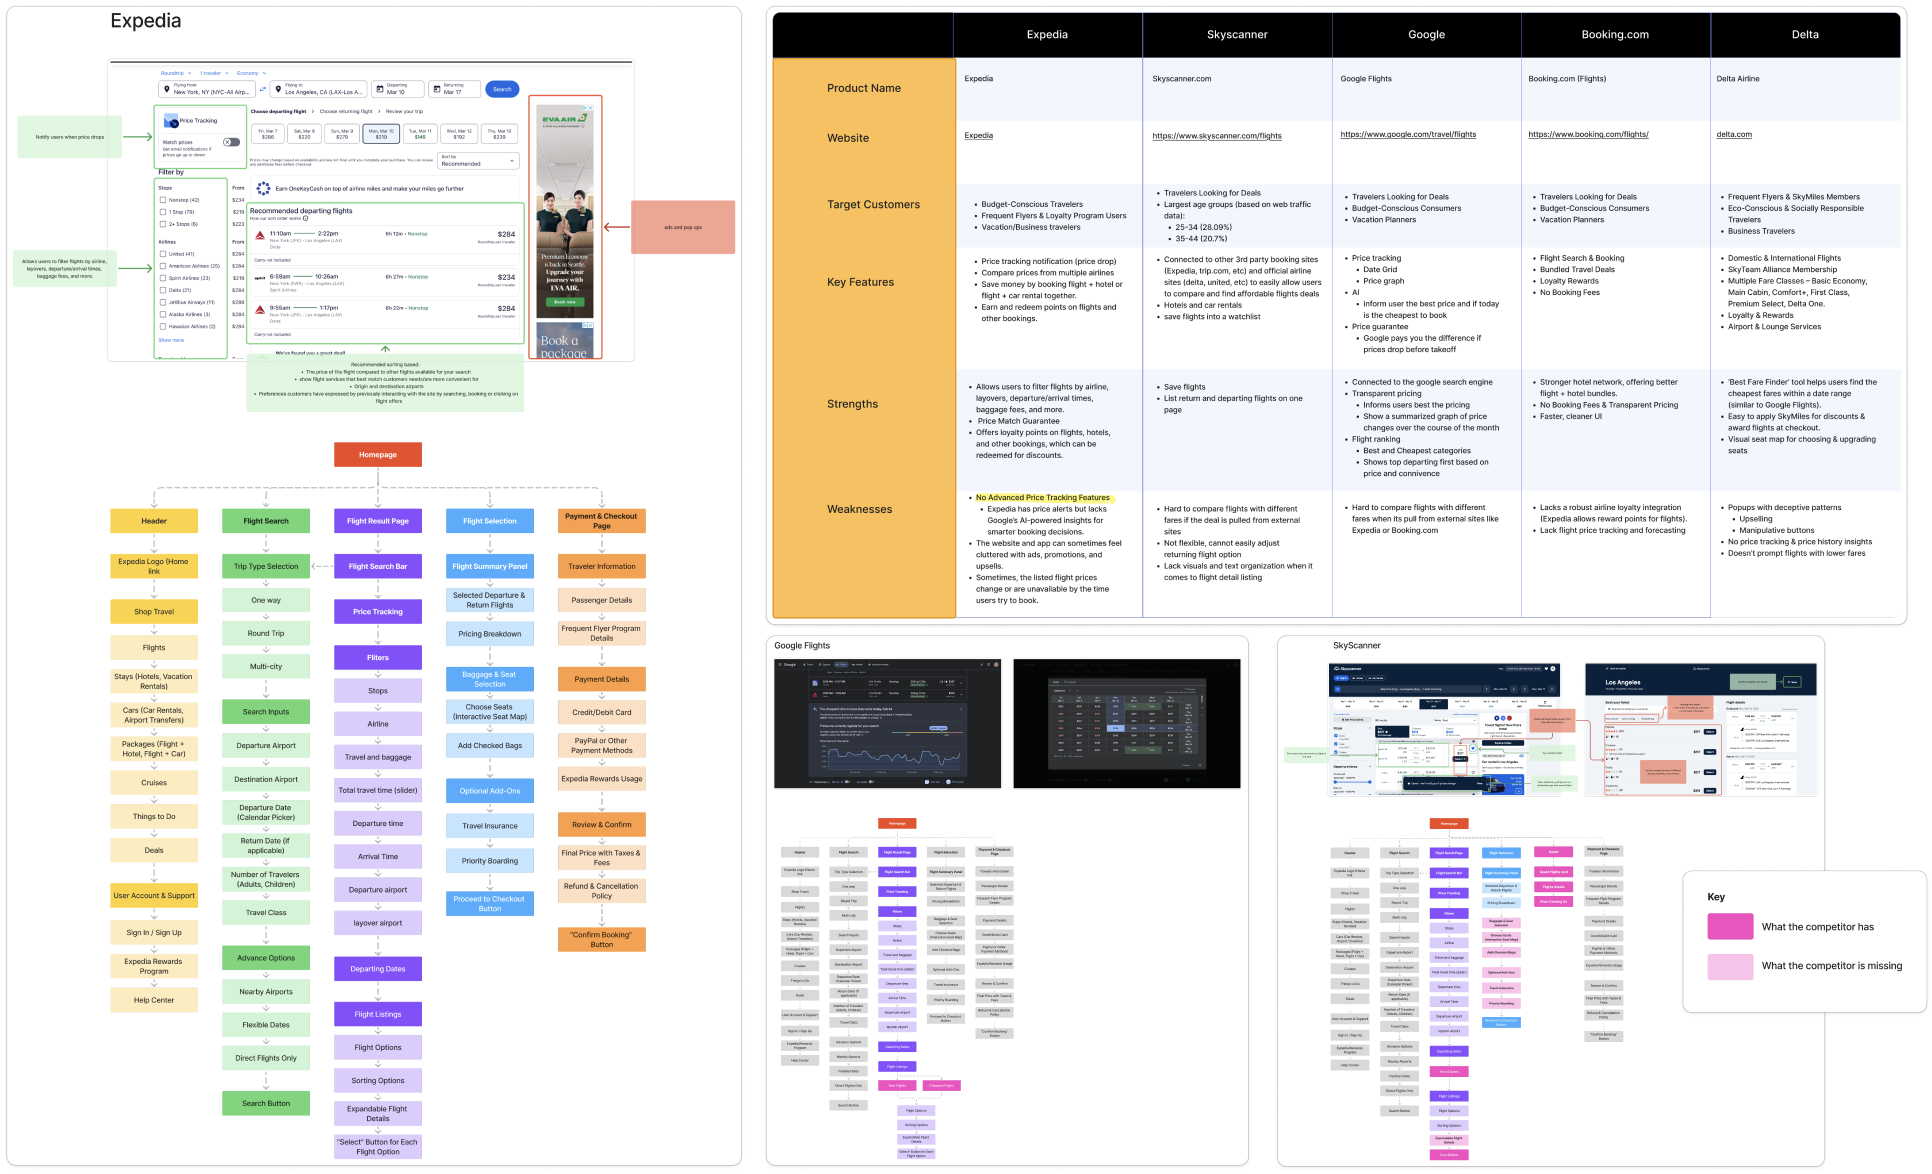
Task: Select the Mon, Mar 10 date tab
Action: (381, 134)
